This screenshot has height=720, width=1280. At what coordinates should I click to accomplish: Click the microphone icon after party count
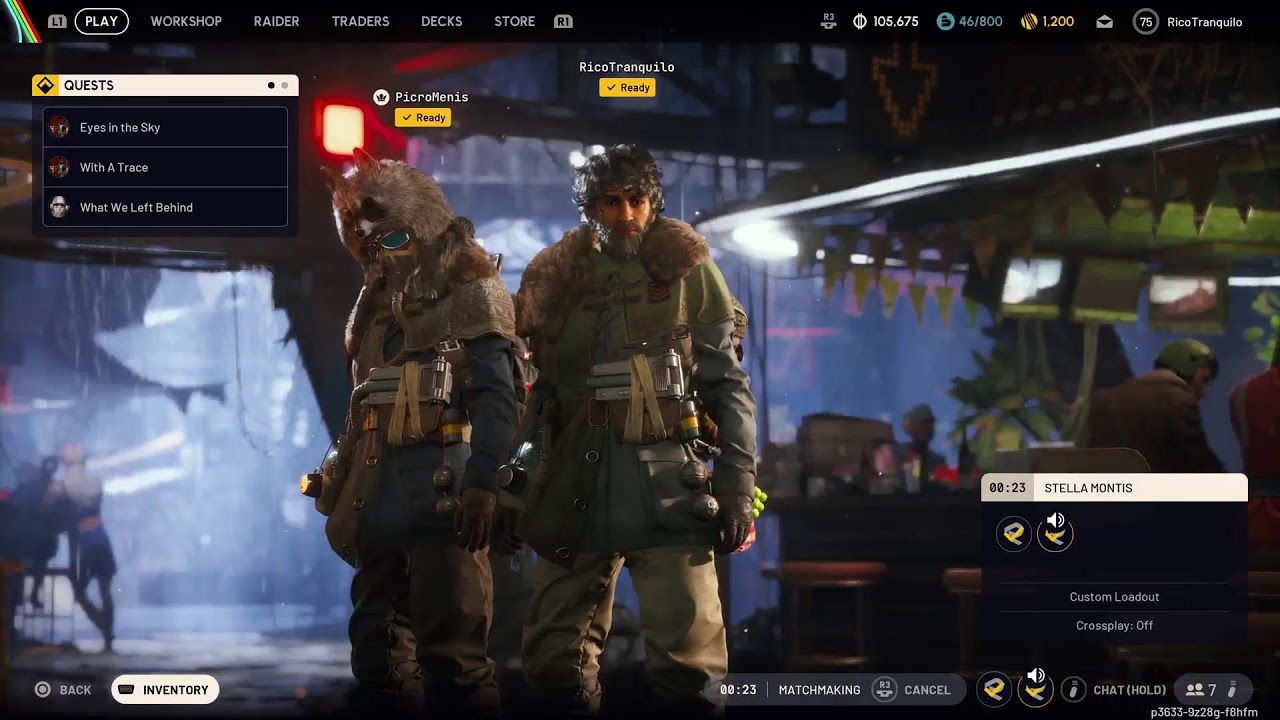1232,690
